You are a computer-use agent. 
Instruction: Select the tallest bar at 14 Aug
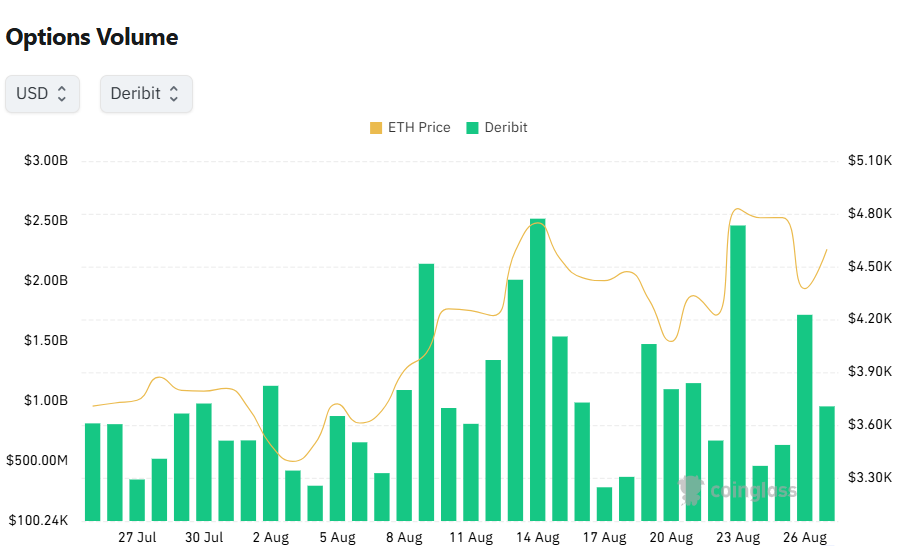538,370
